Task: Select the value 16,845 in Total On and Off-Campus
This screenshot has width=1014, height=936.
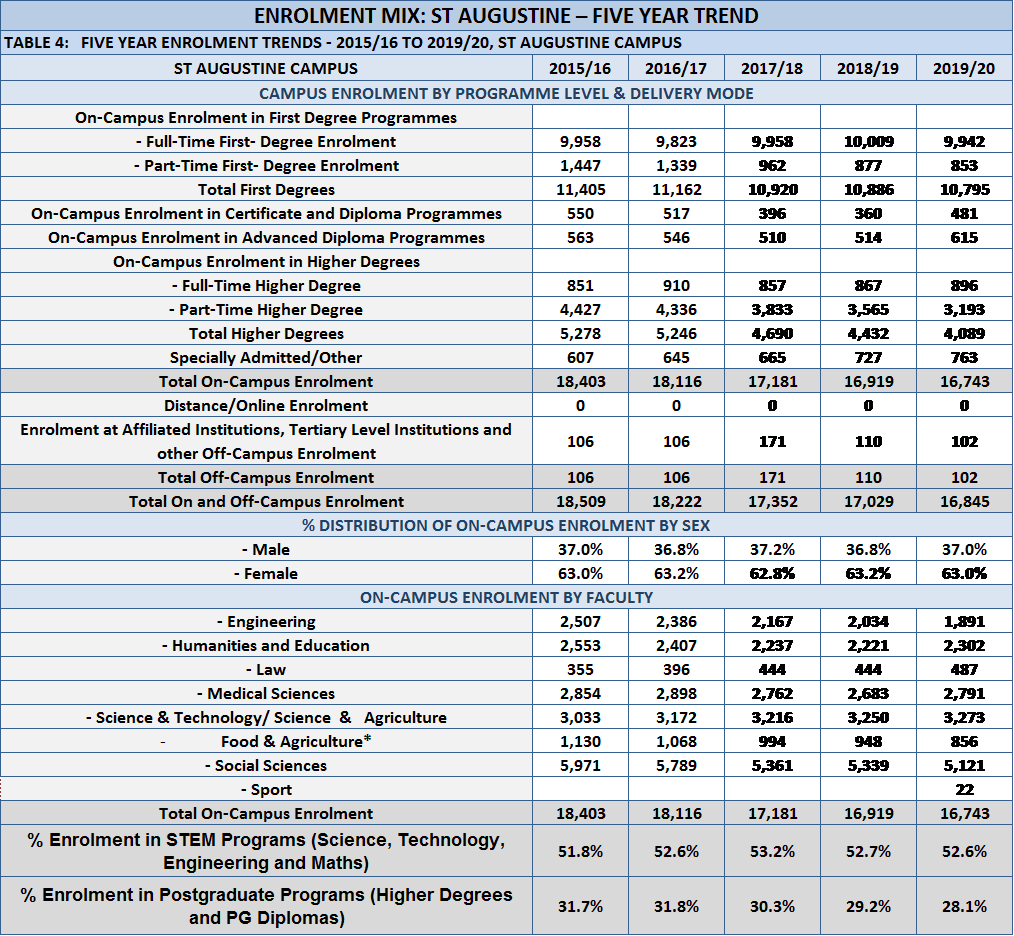Action: tap(965, 501)
